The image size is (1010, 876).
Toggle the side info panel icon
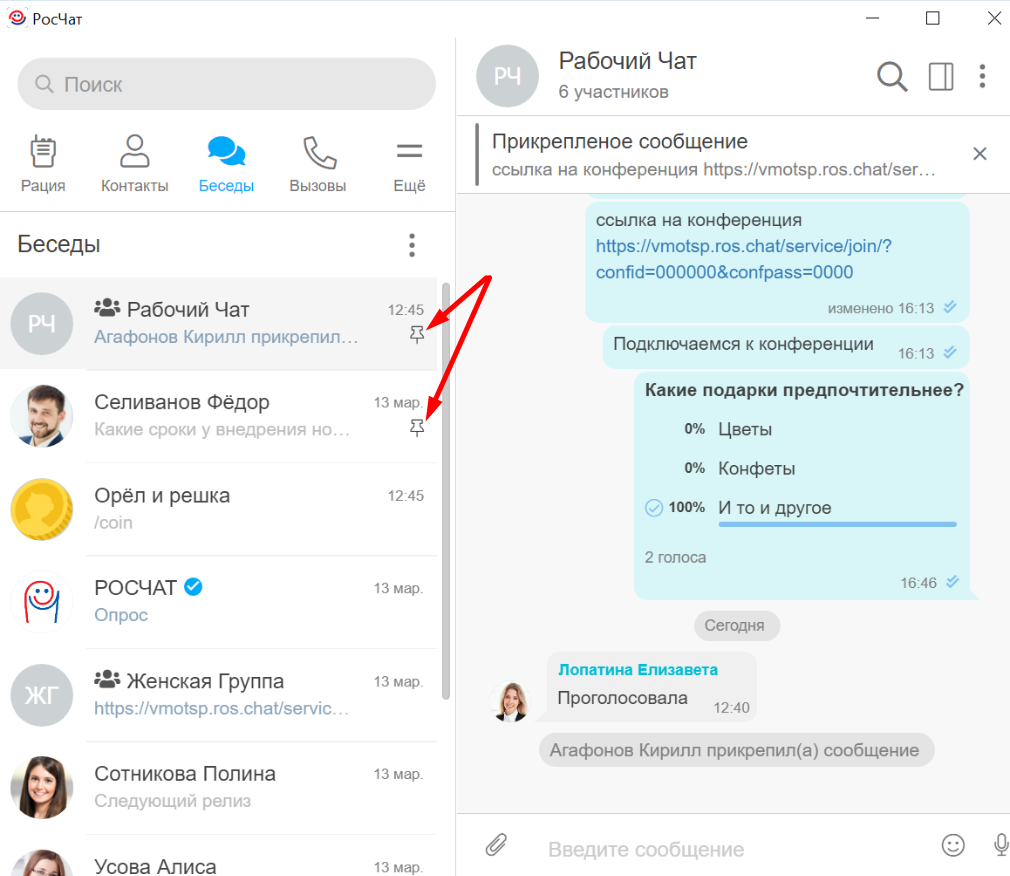(941, 76)
